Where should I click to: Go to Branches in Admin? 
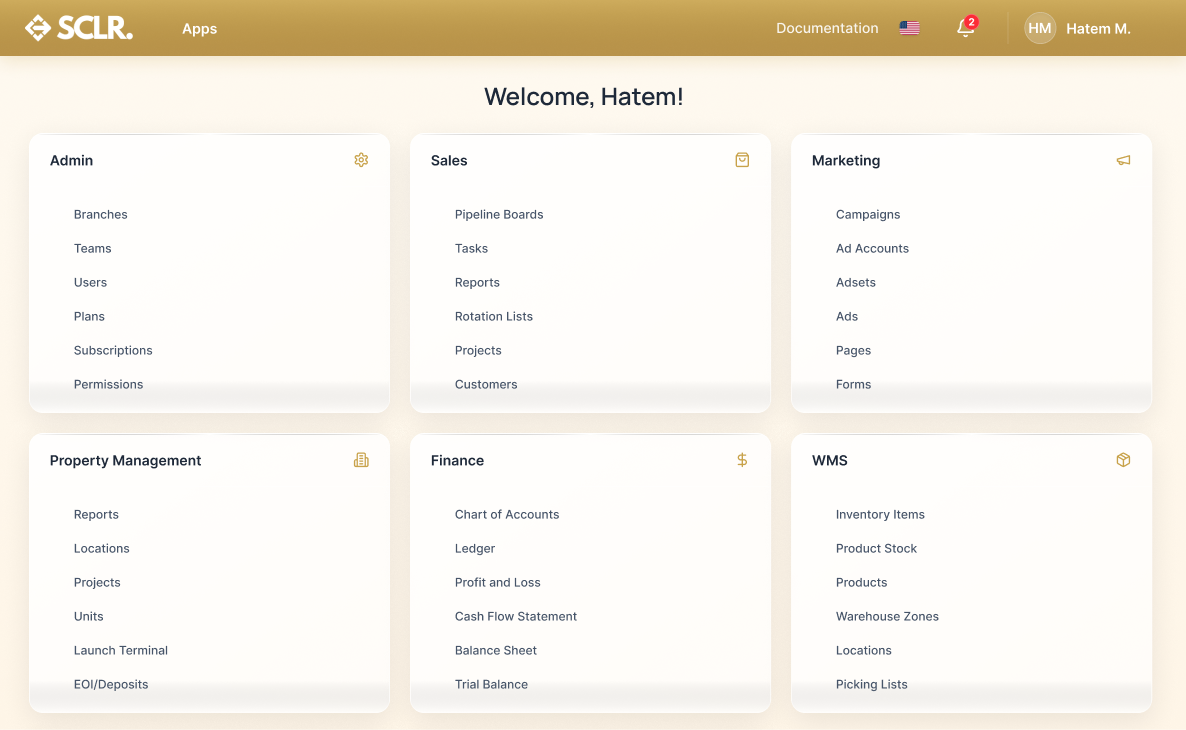[x=100, y=214]
